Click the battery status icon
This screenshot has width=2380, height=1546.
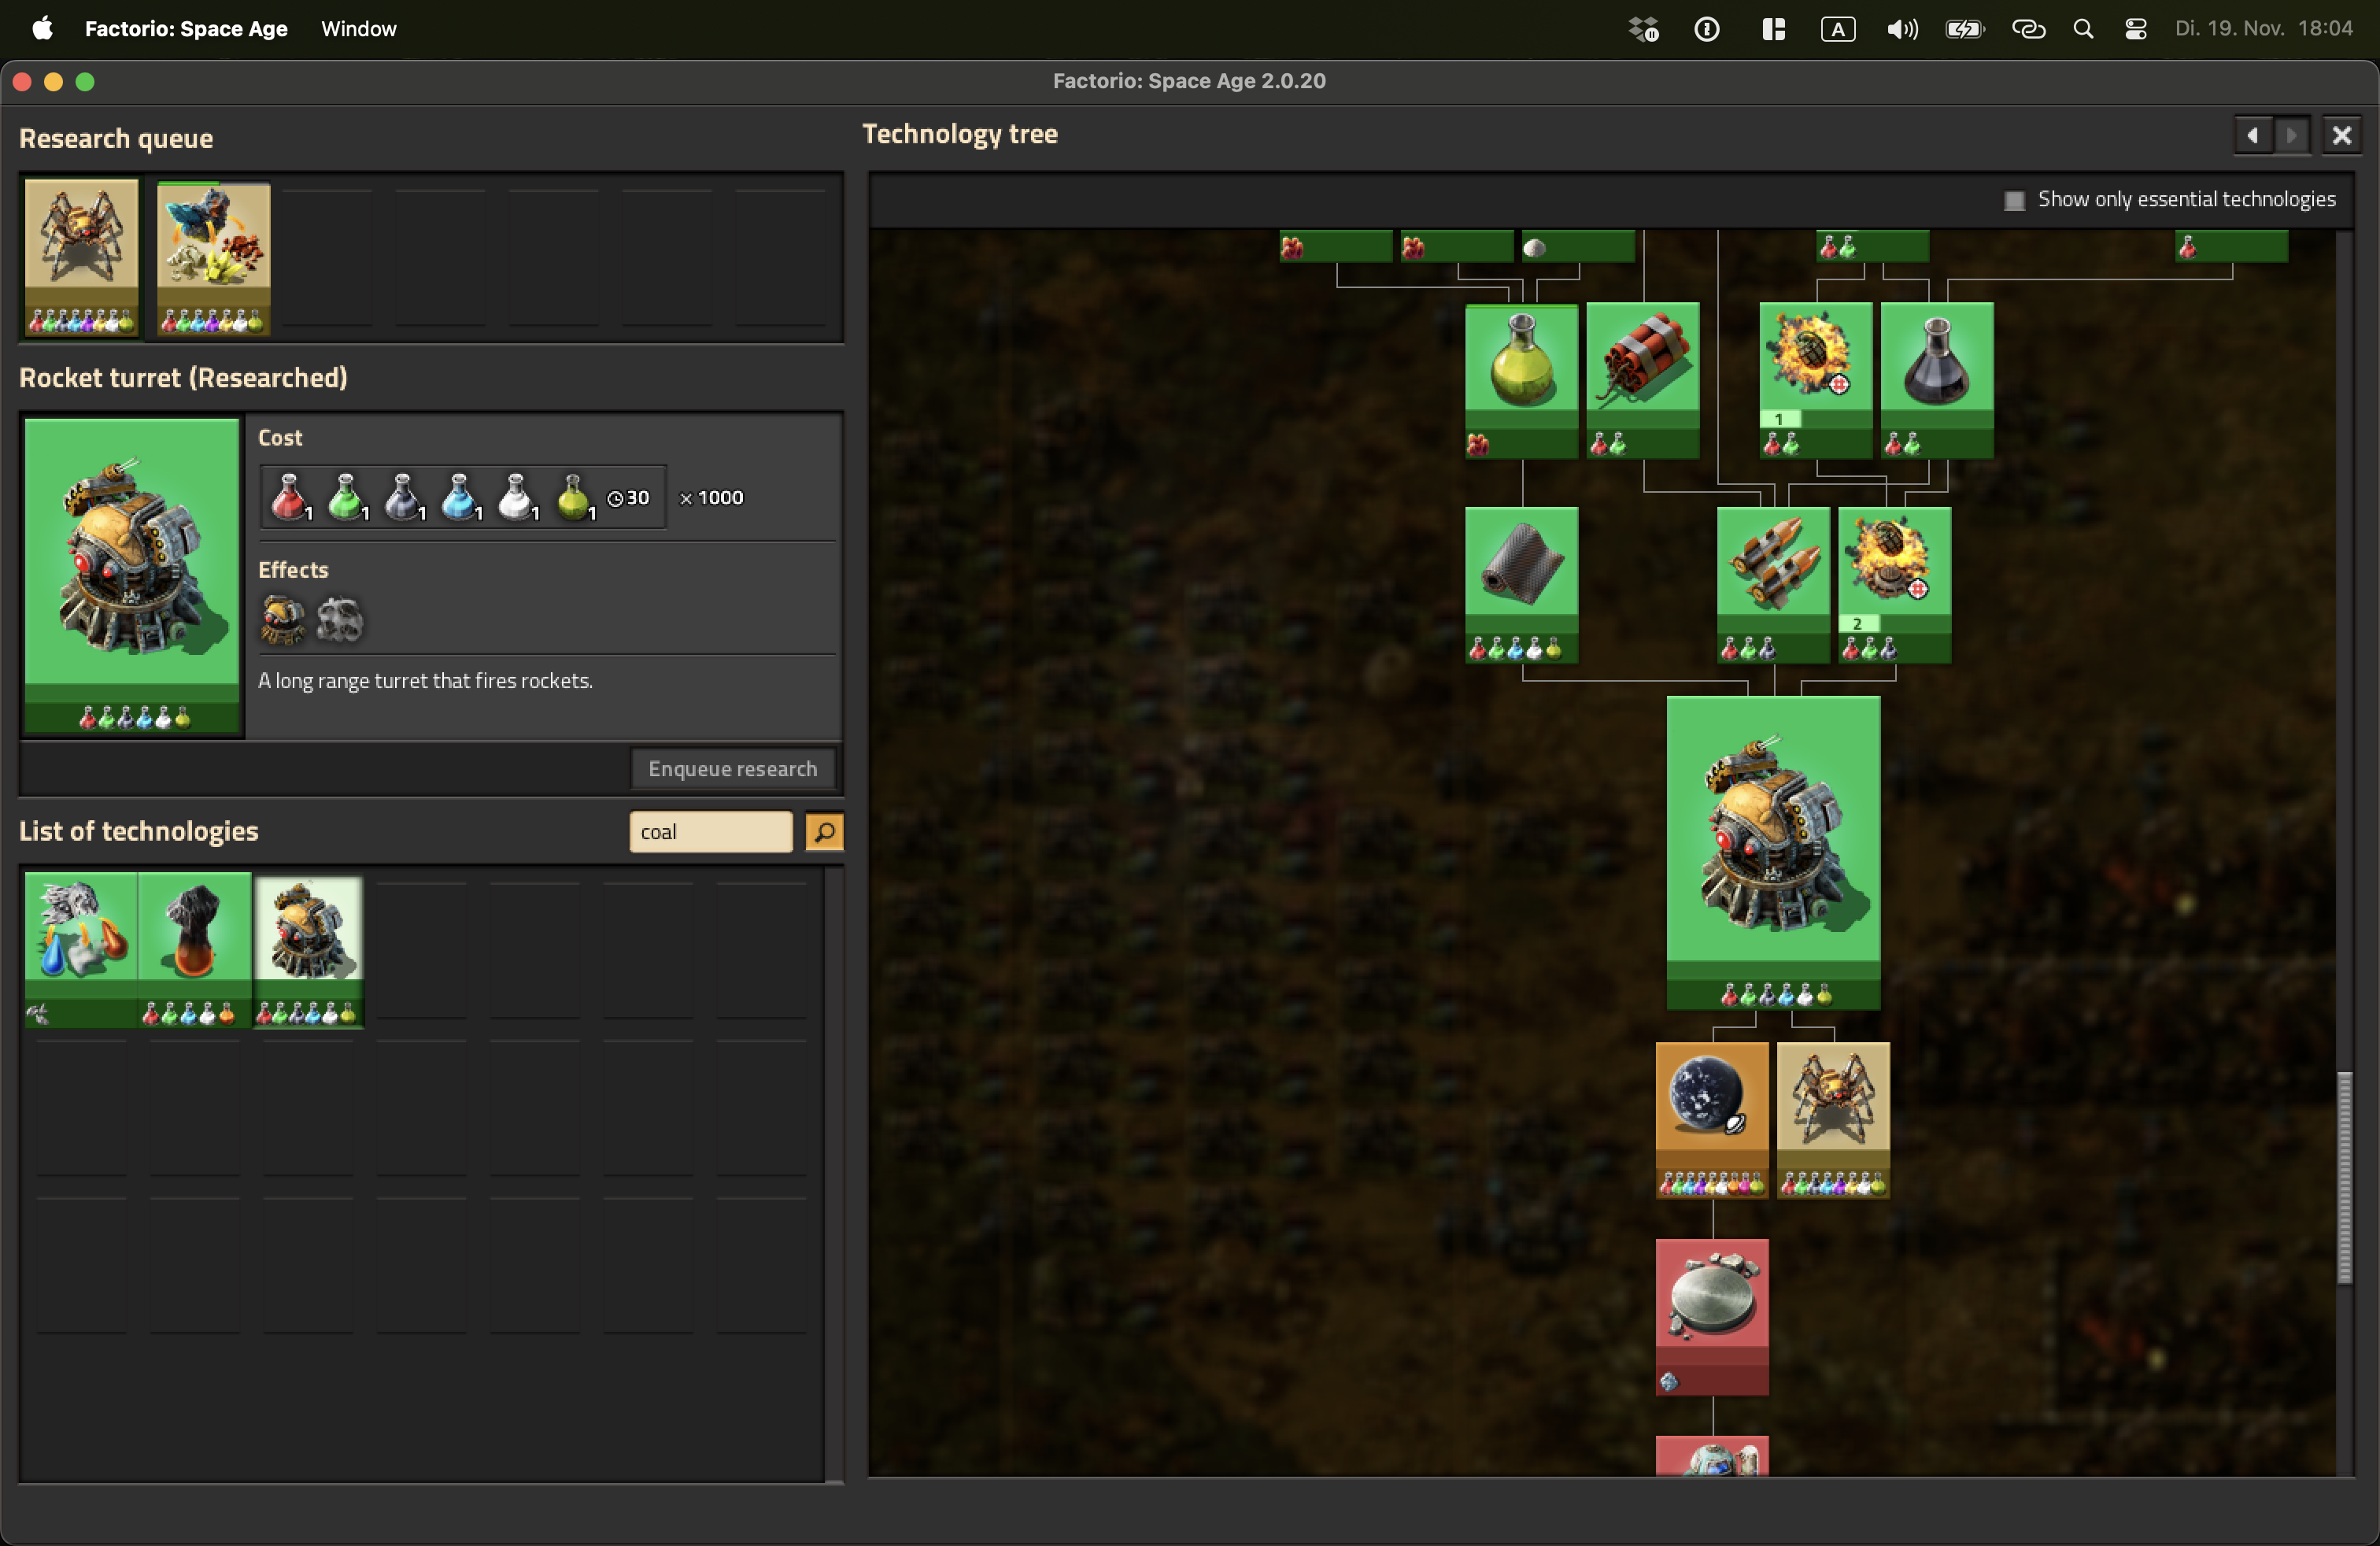coord(1964,29)
